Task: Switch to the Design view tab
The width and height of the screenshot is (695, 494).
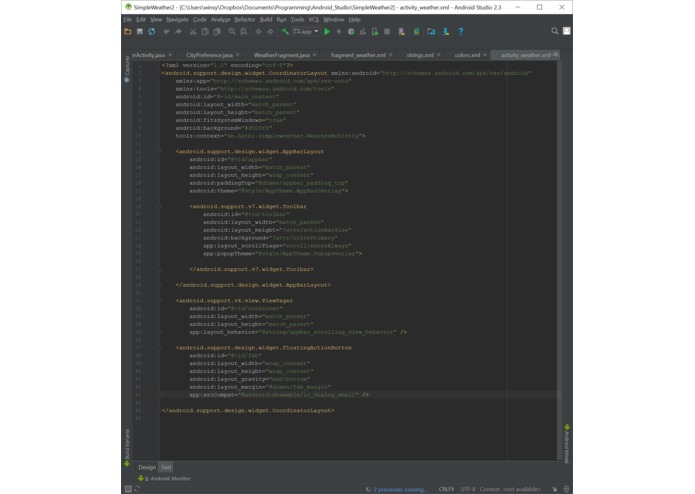Action: [147, 467]
